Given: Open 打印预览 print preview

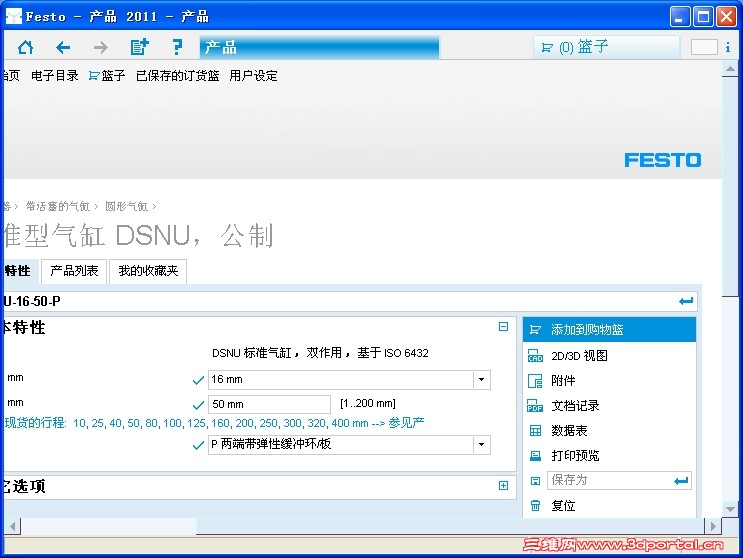Looking at the screenshot, I should [x=575, y=456].
